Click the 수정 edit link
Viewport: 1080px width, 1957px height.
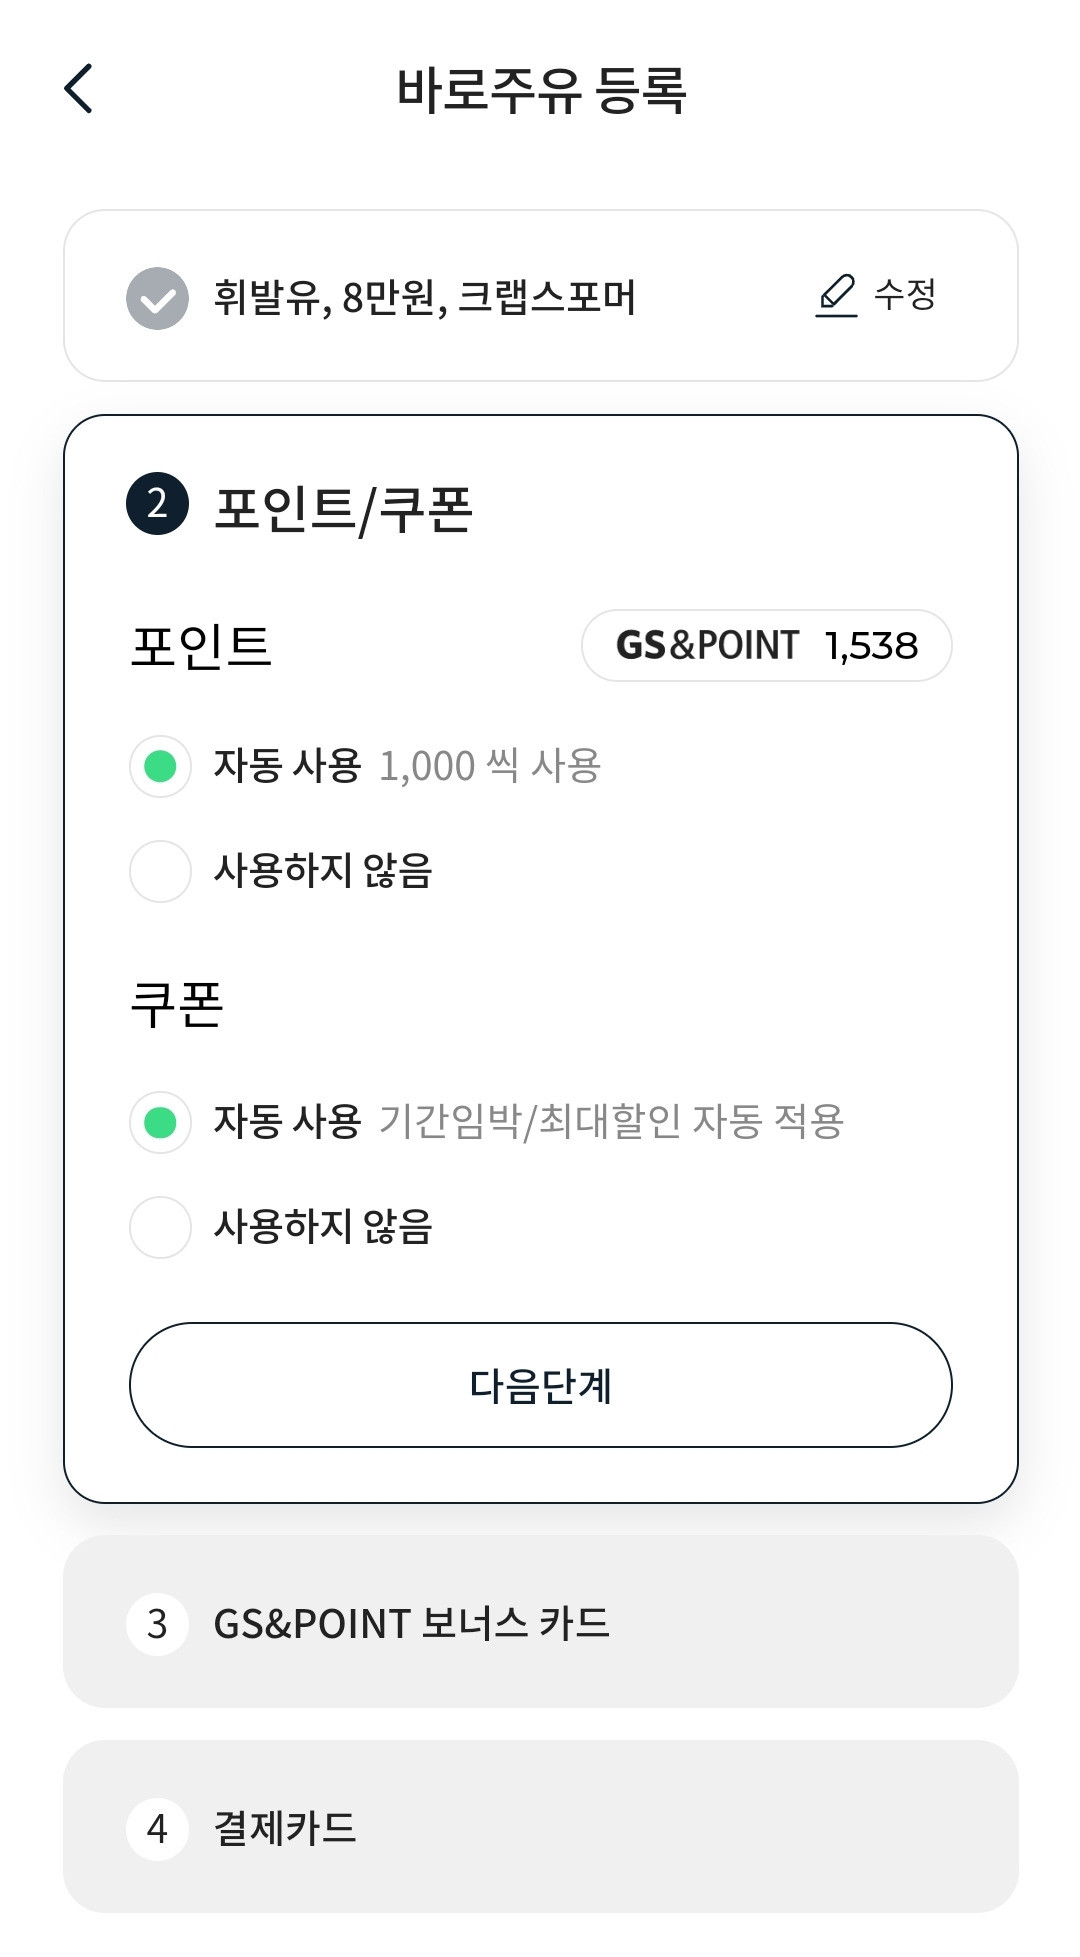pyautogui.click(x=904, y=295)
